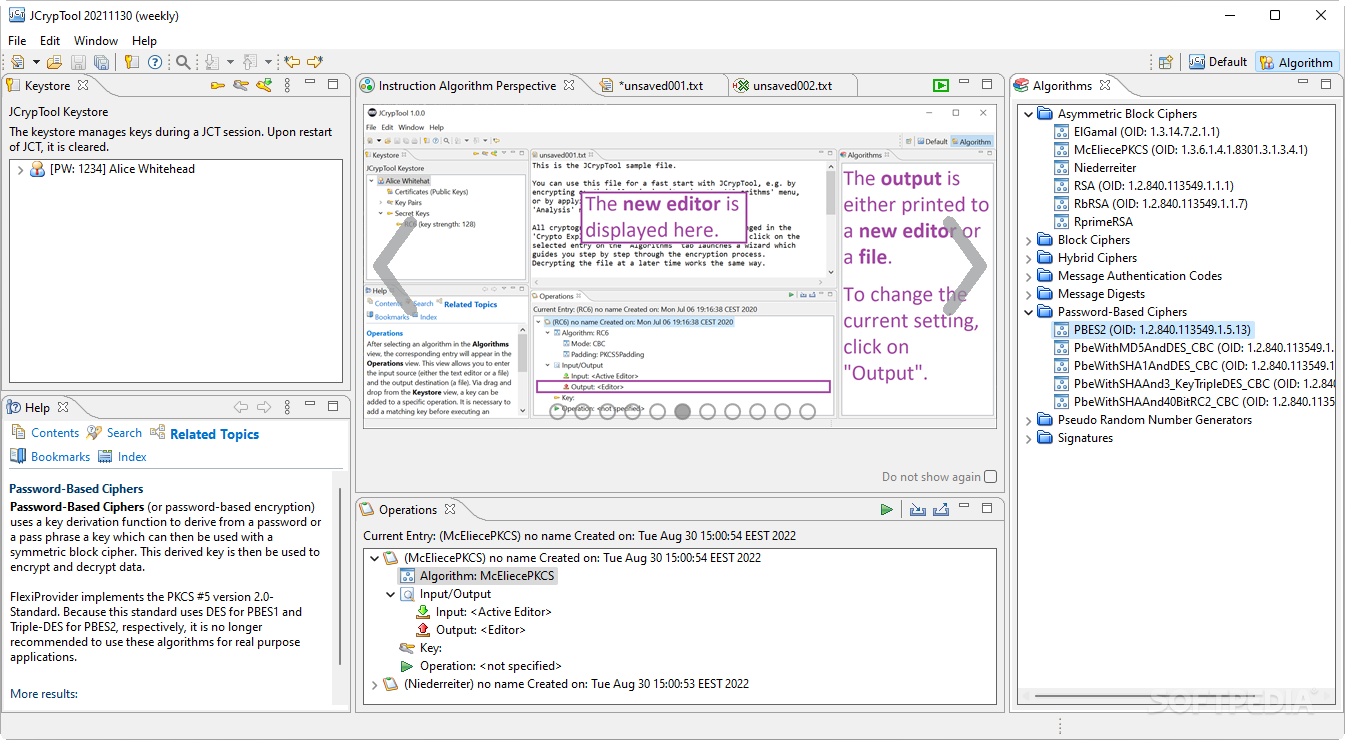
Task: Switch to the Algorithm perspective
Action: click(1296, 62)
